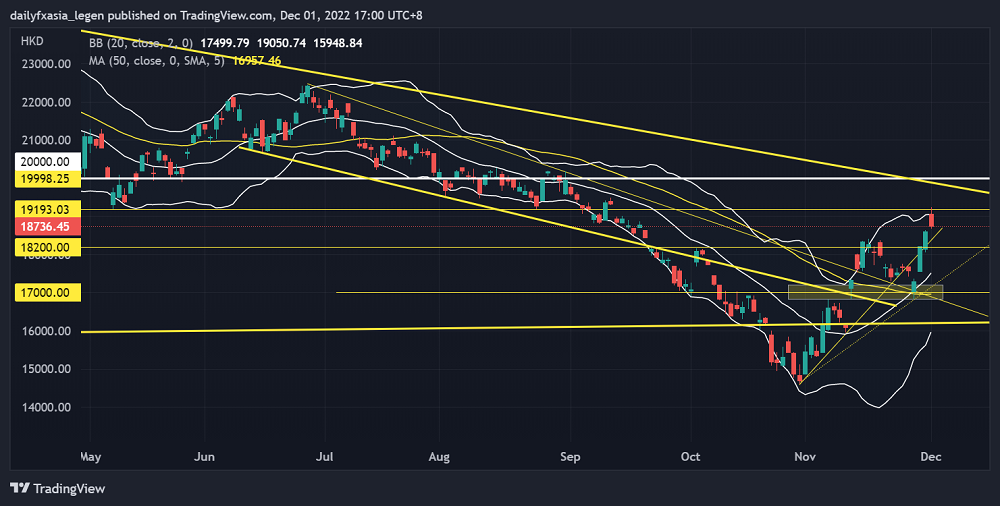
Task: Click the TradingView logo at bottom left
Action: (x=57, y=489)
